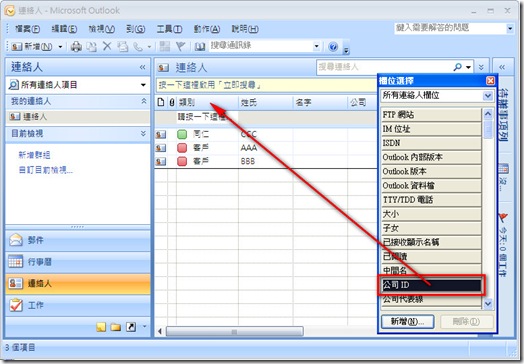The image size is (524, 364).
Task: Click the 新增(N)... button in field chooser
Action: click(x=407, y=322)
